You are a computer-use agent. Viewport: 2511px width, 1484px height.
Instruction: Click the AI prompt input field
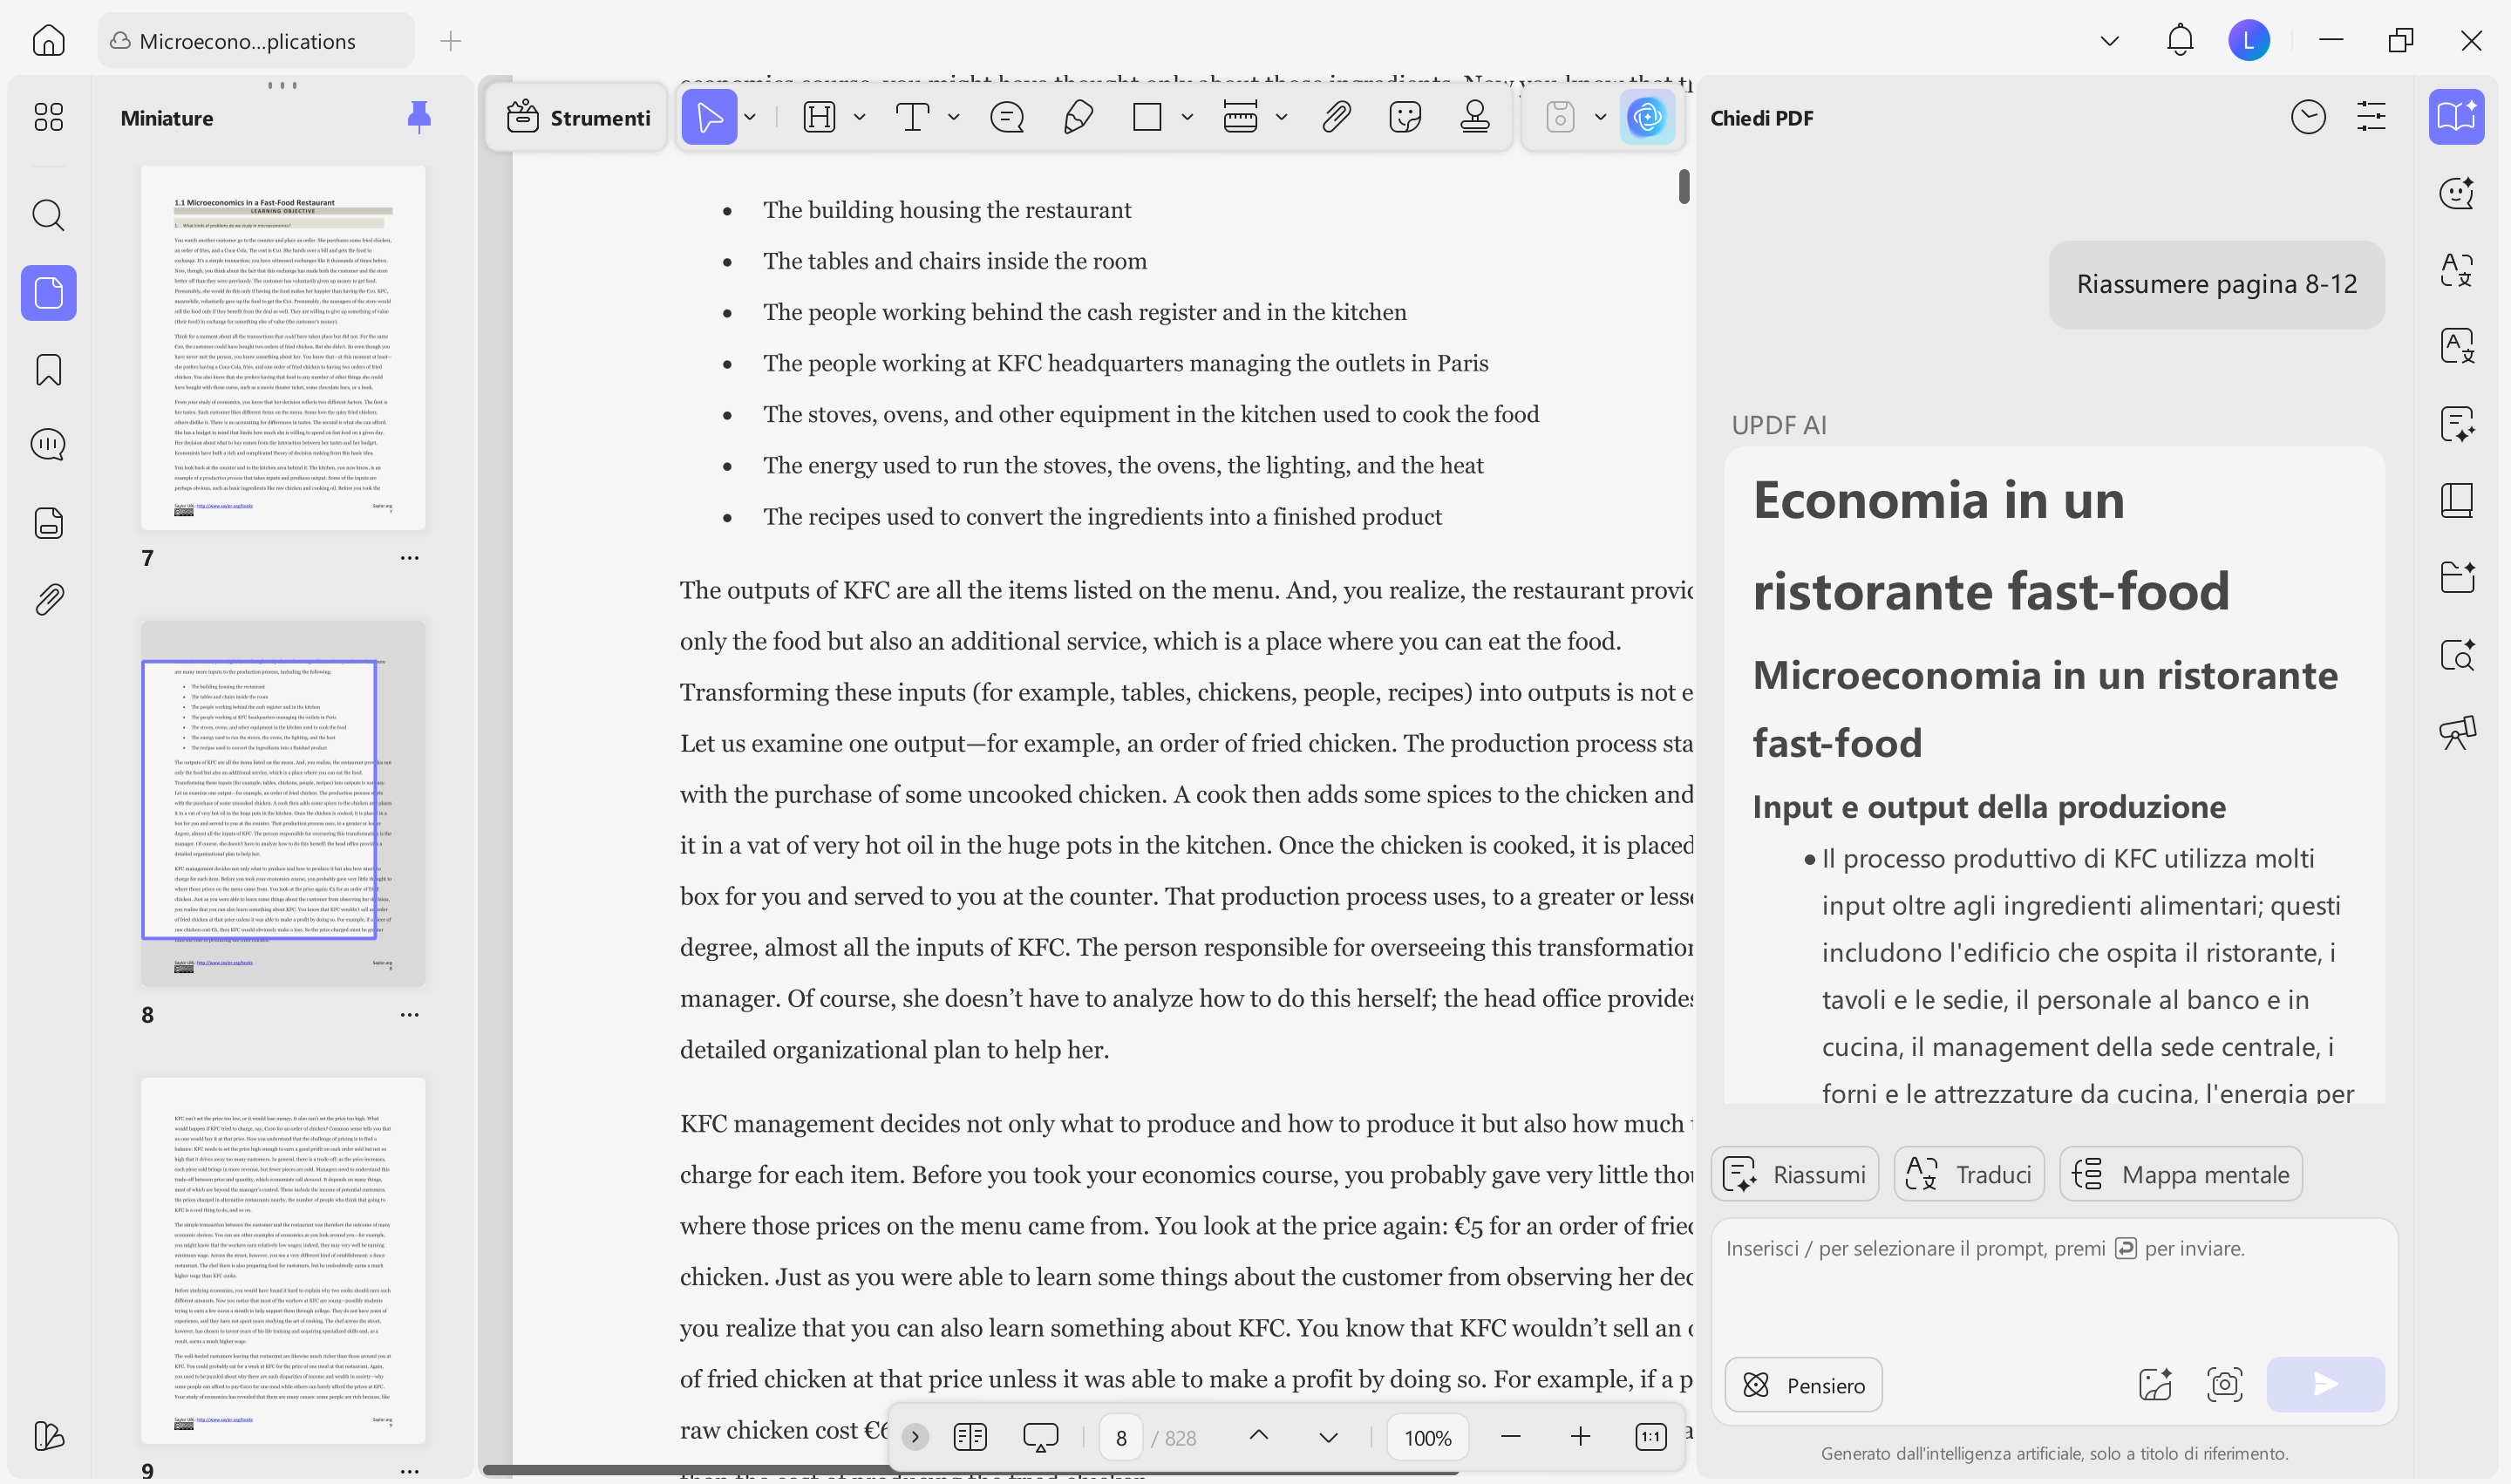click(2054, 1285)
